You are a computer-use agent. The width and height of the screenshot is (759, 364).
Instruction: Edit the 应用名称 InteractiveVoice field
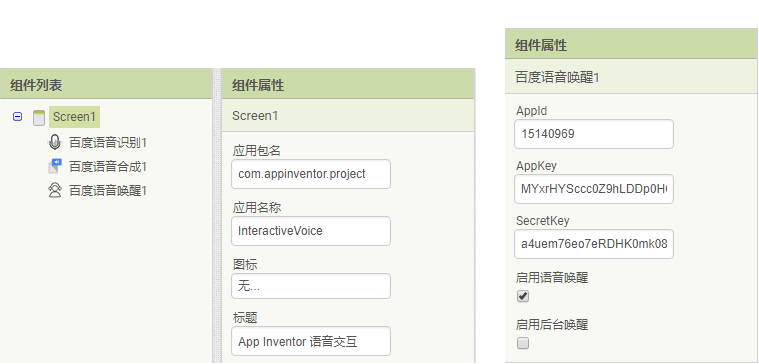tap(311, 231)
